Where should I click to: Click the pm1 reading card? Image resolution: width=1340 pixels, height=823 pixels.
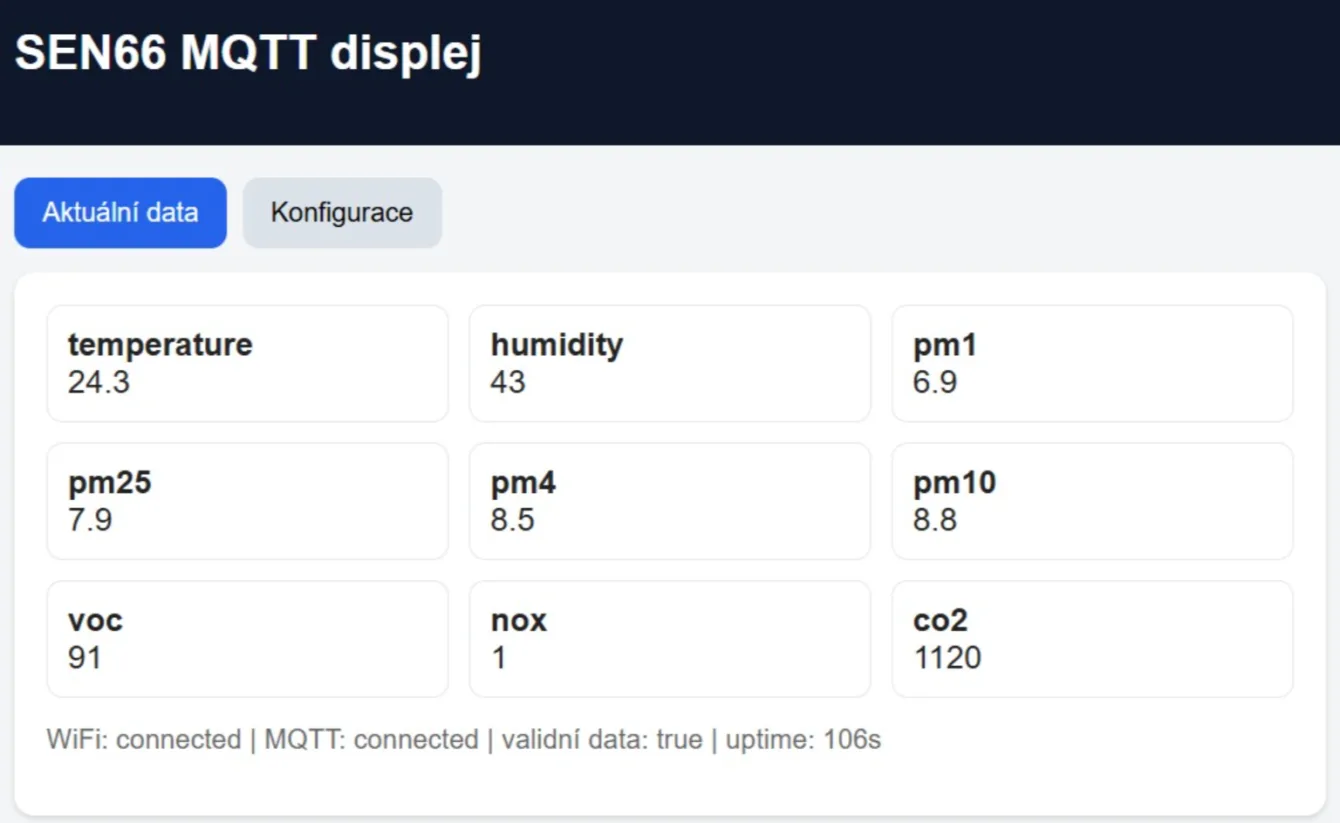(1092, 363)
